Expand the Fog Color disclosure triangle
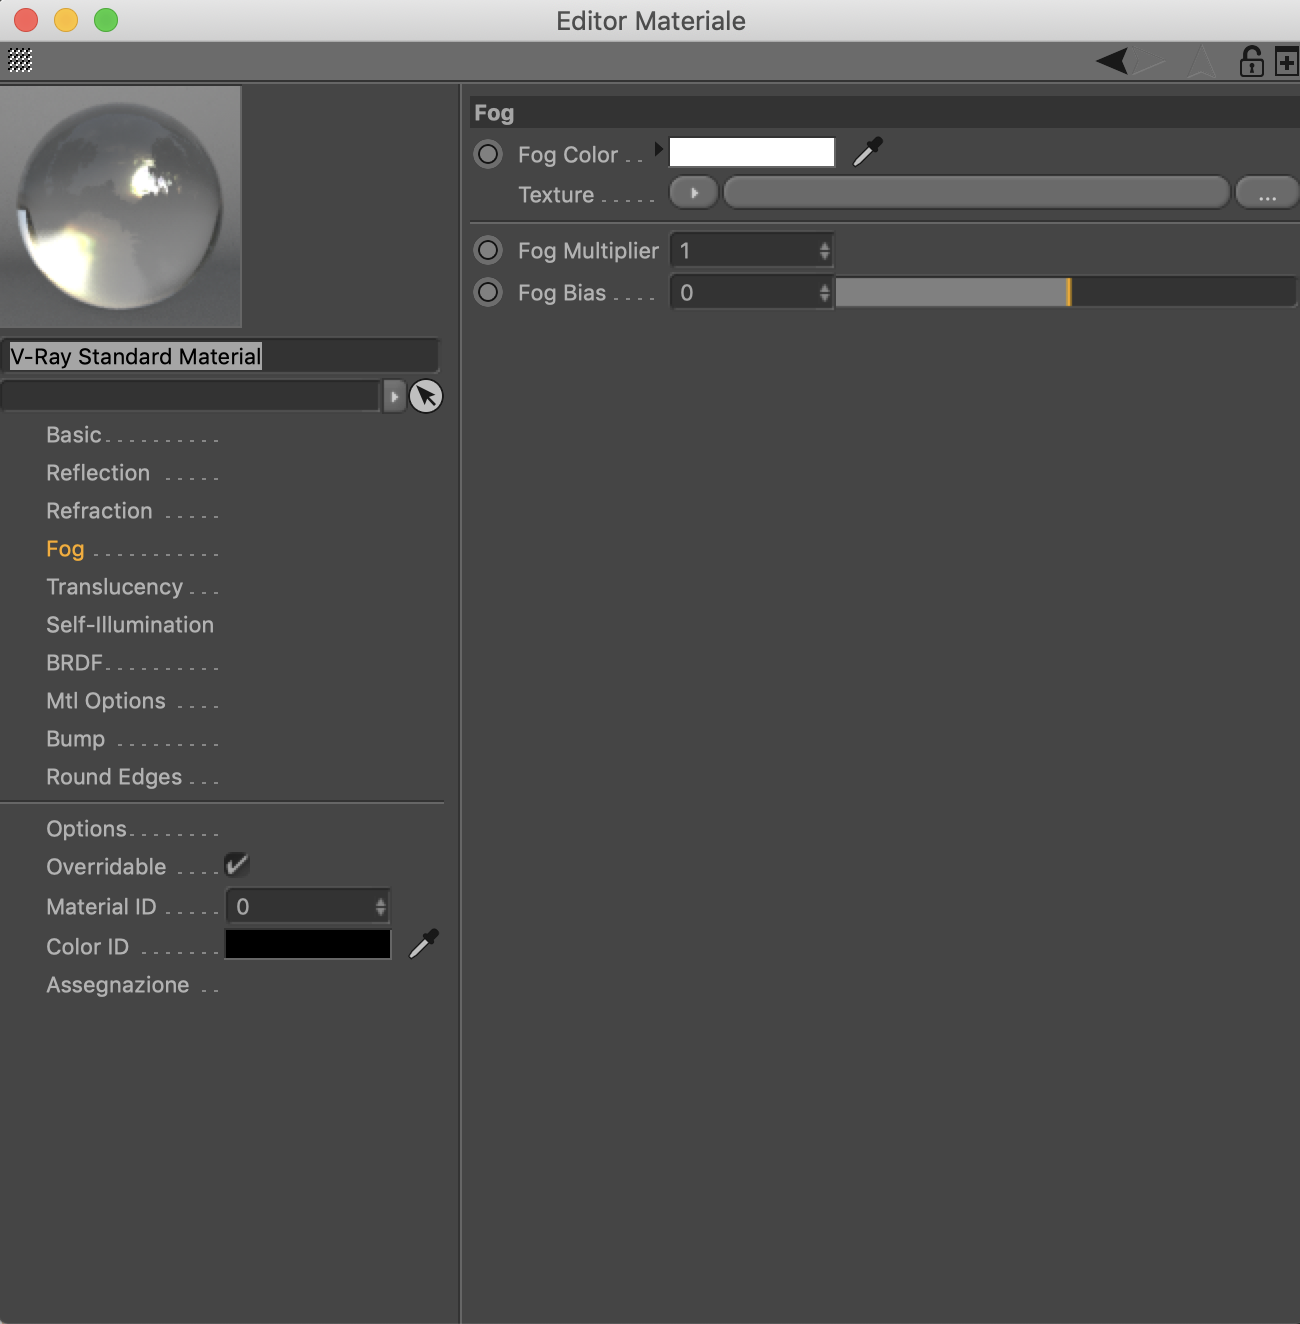 click(x=658, y=149)
